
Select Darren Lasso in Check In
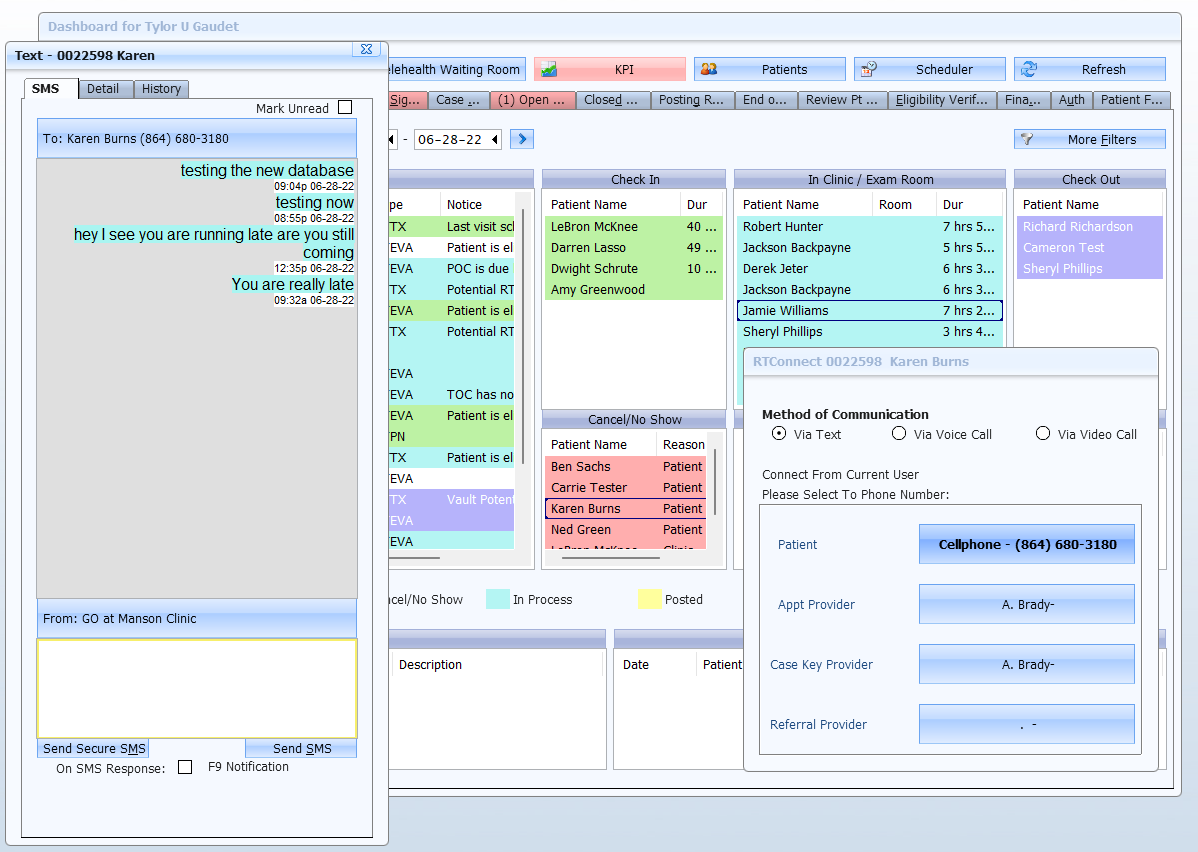[633, 248]
